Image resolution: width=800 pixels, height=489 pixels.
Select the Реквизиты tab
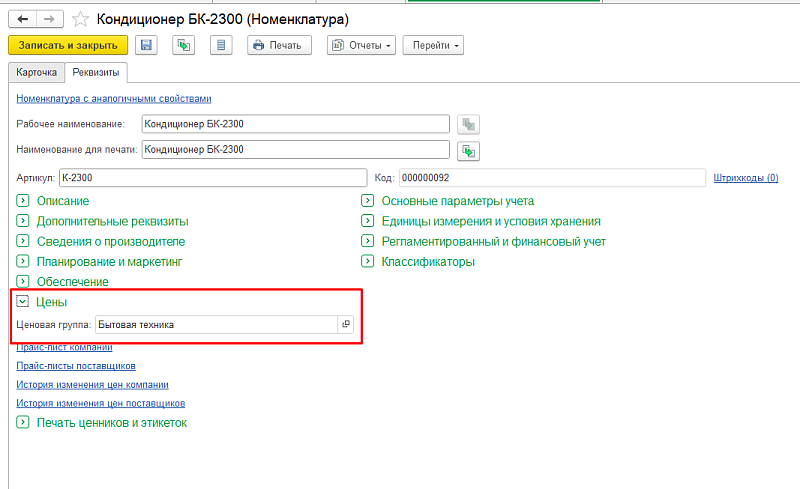point(95,73)
